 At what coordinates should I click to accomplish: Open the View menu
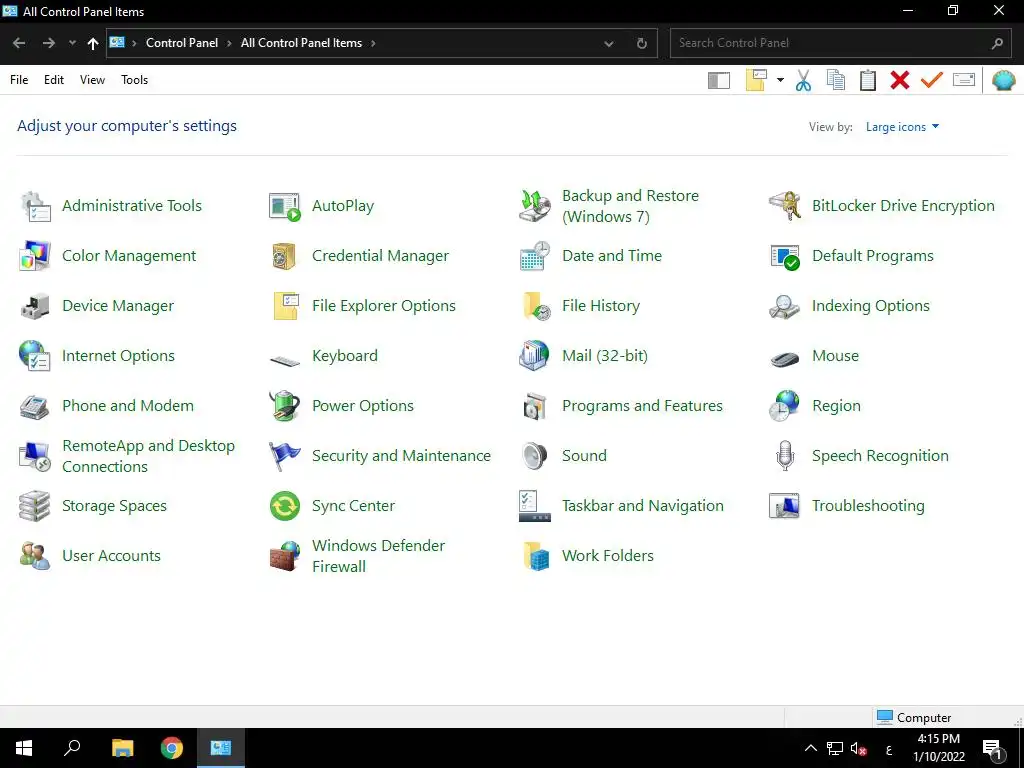coord(92,80)
